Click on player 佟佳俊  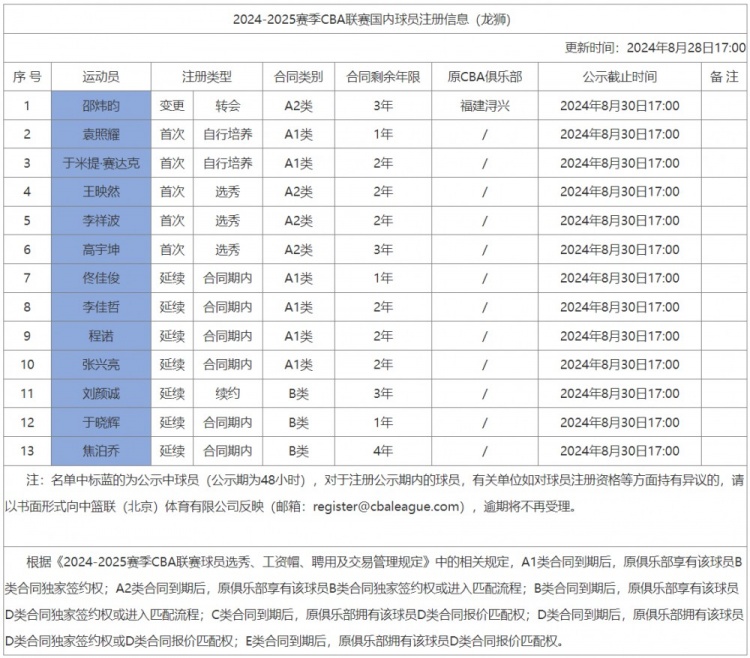click(101, 279)
